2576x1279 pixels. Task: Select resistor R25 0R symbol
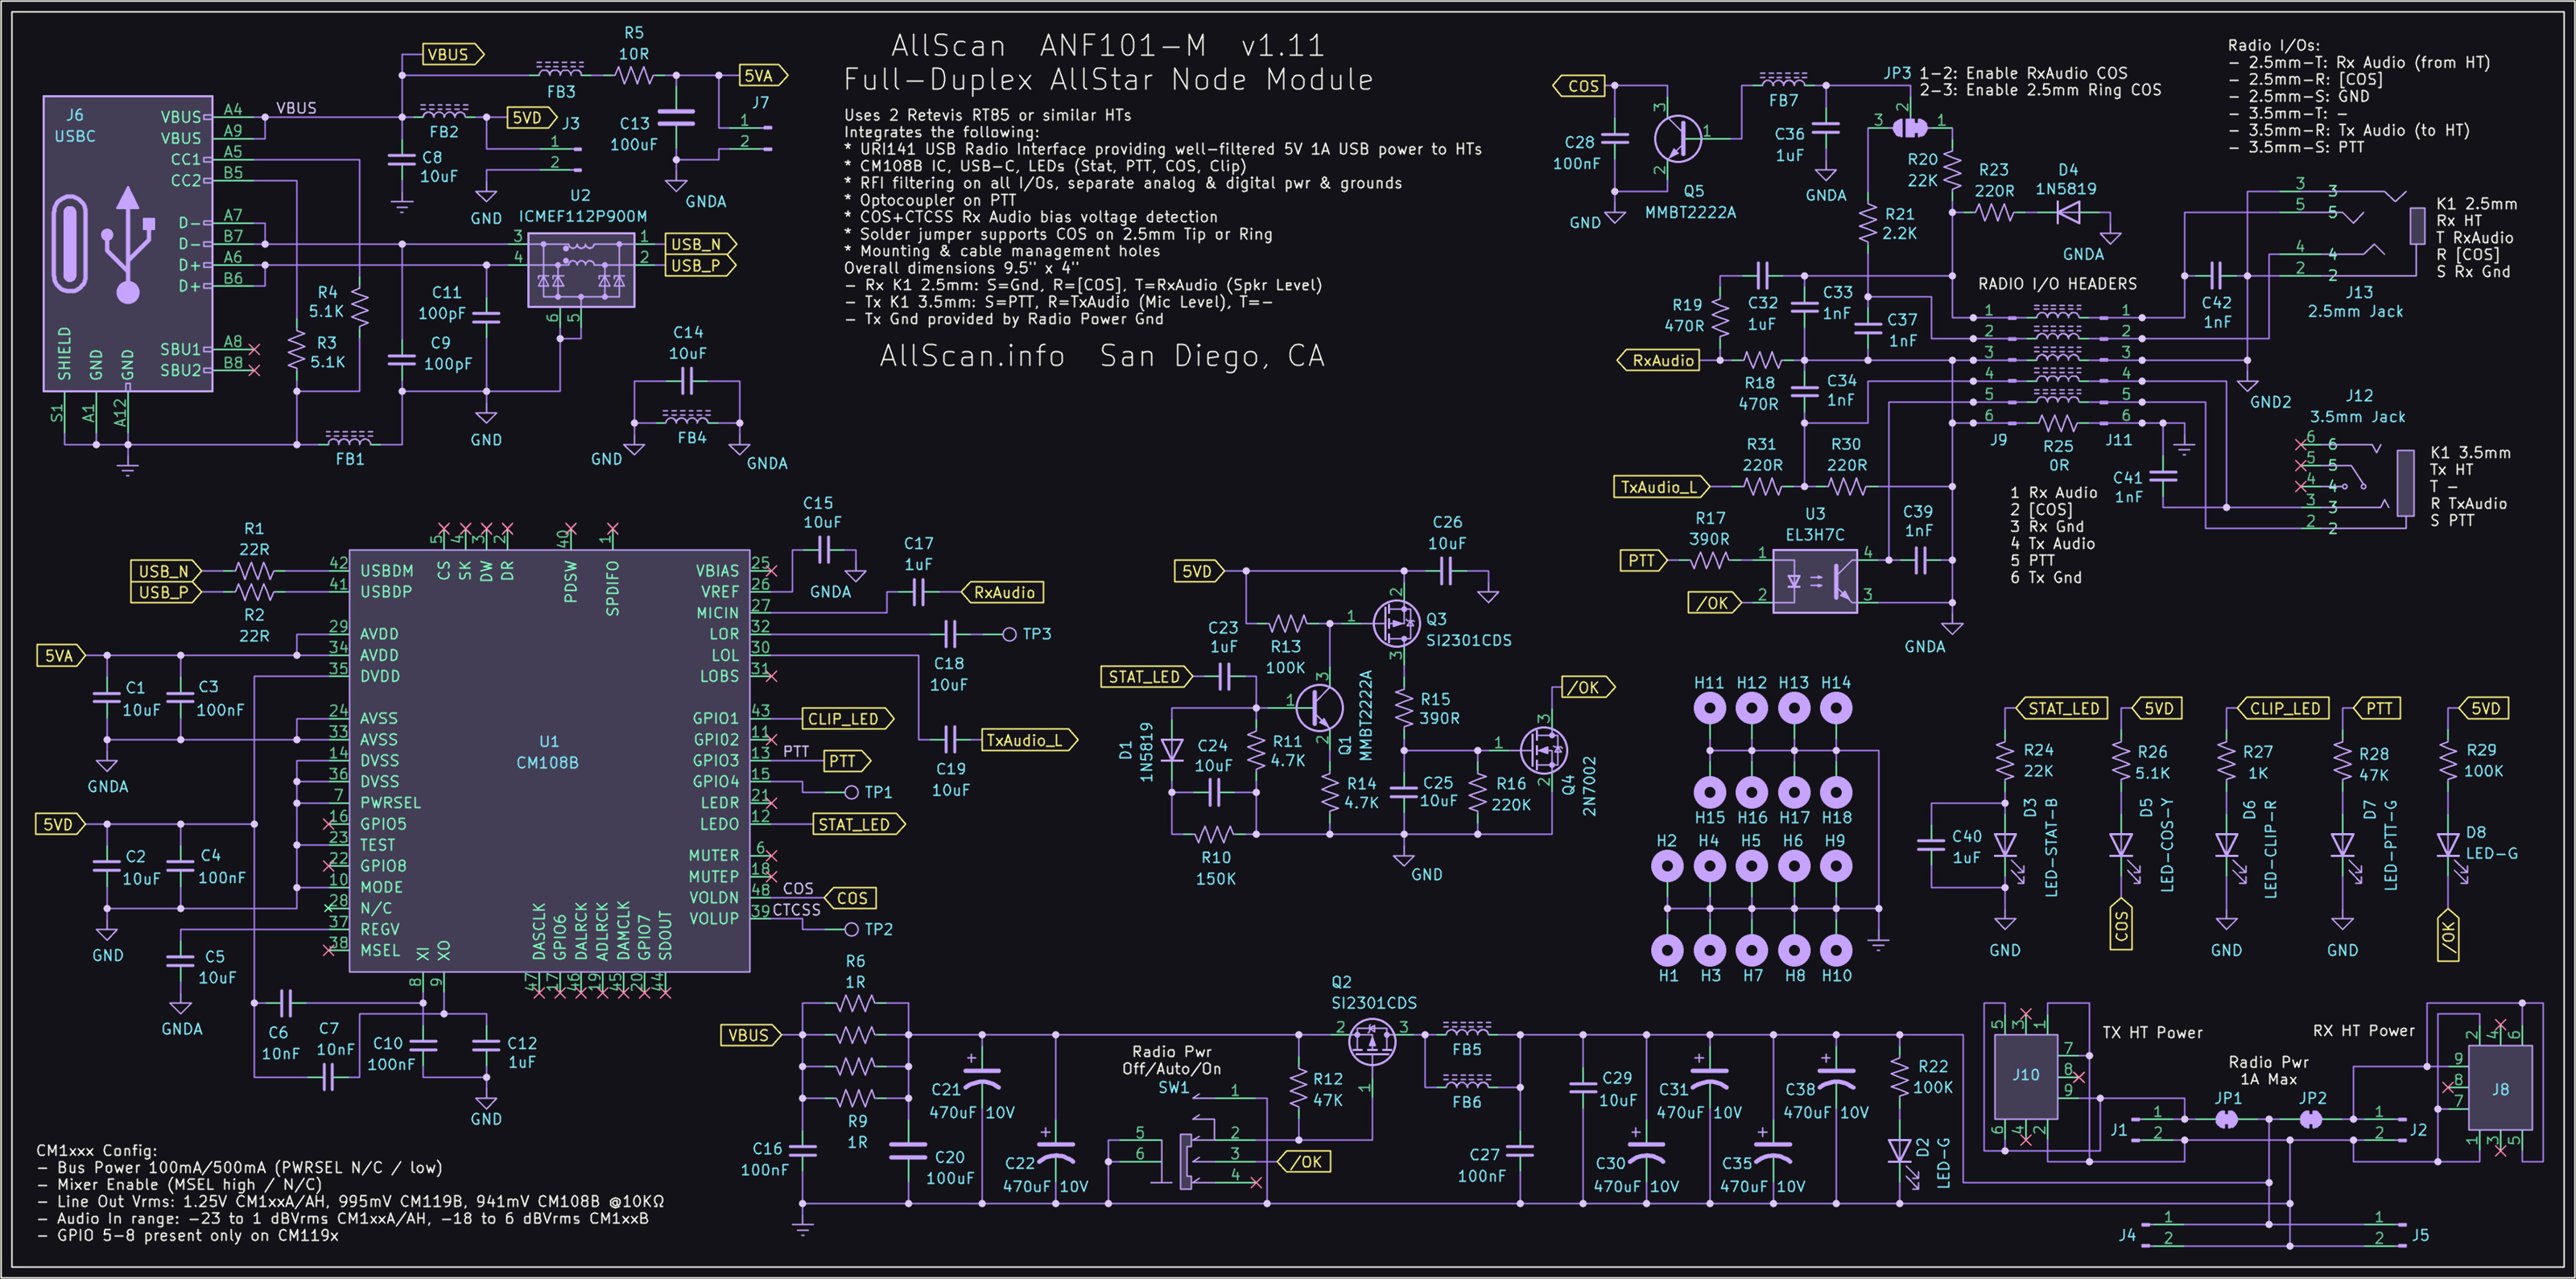pyautogui.click(x=2057, y=424)
